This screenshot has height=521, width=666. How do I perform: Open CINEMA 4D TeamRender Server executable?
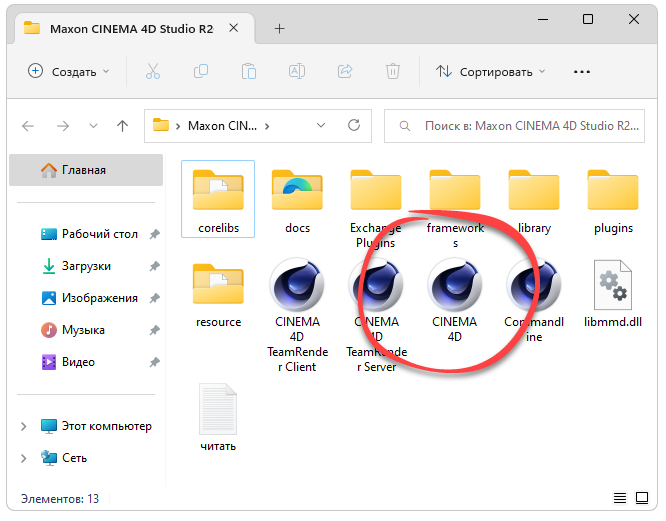pos(376,315)
